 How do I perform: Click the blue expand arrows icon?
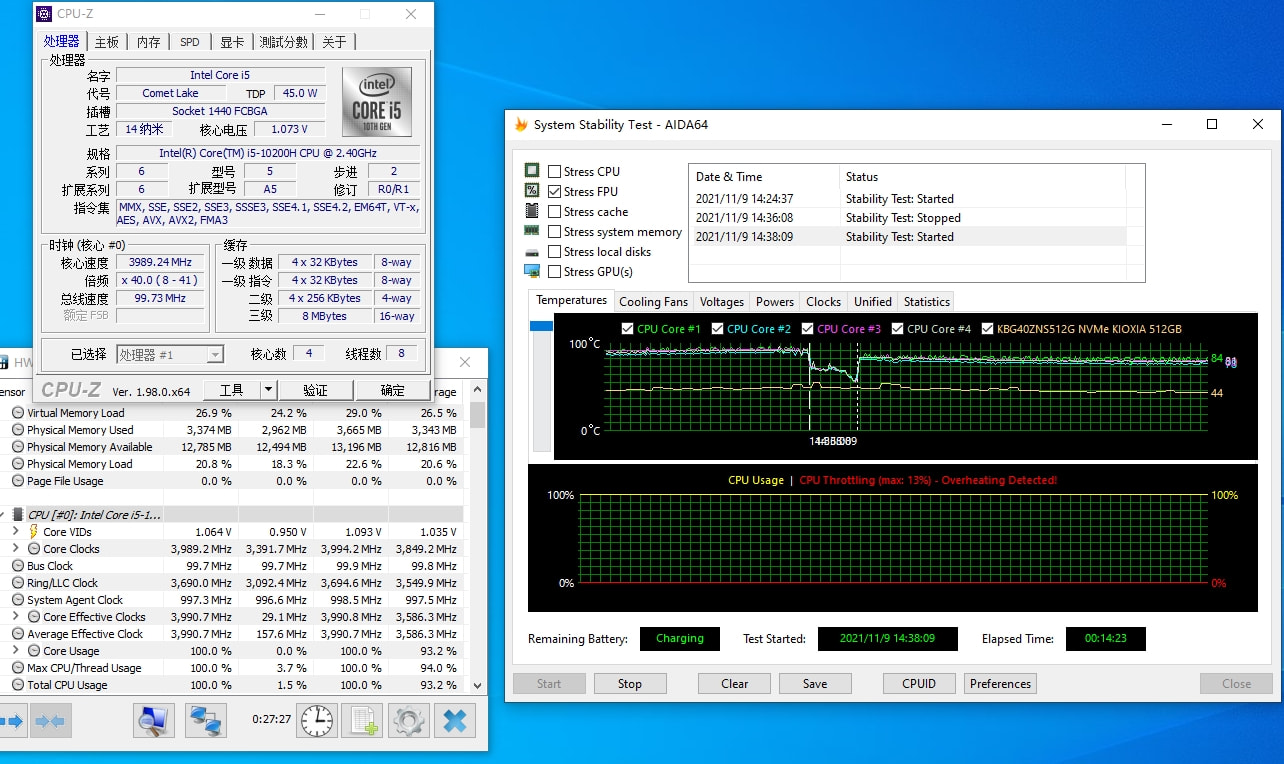(12, 720)
